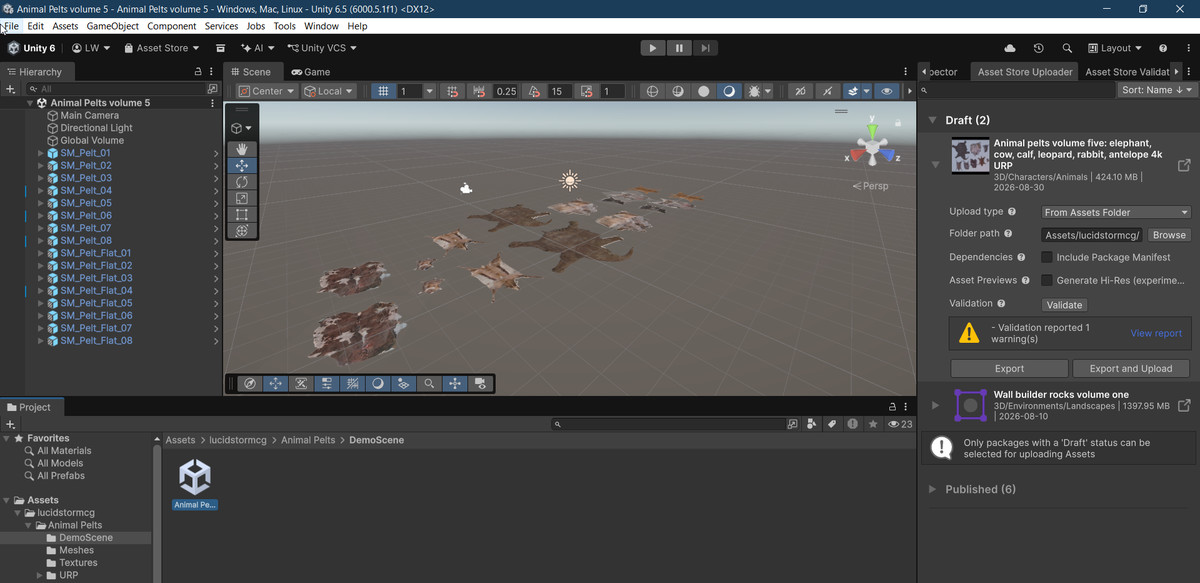Expand SM_Pelt_01 in Hierarchy

41,153
